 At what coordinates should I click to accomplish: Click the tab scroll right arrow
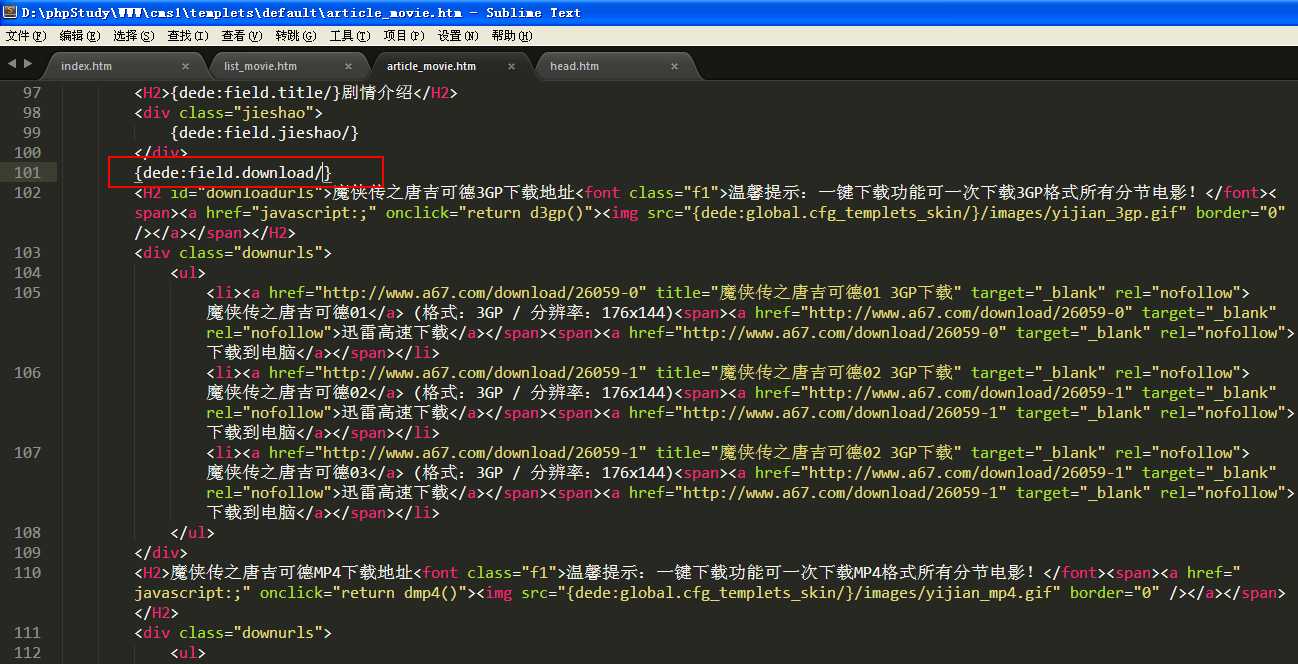pyautogui.click(x=28, y=64)
